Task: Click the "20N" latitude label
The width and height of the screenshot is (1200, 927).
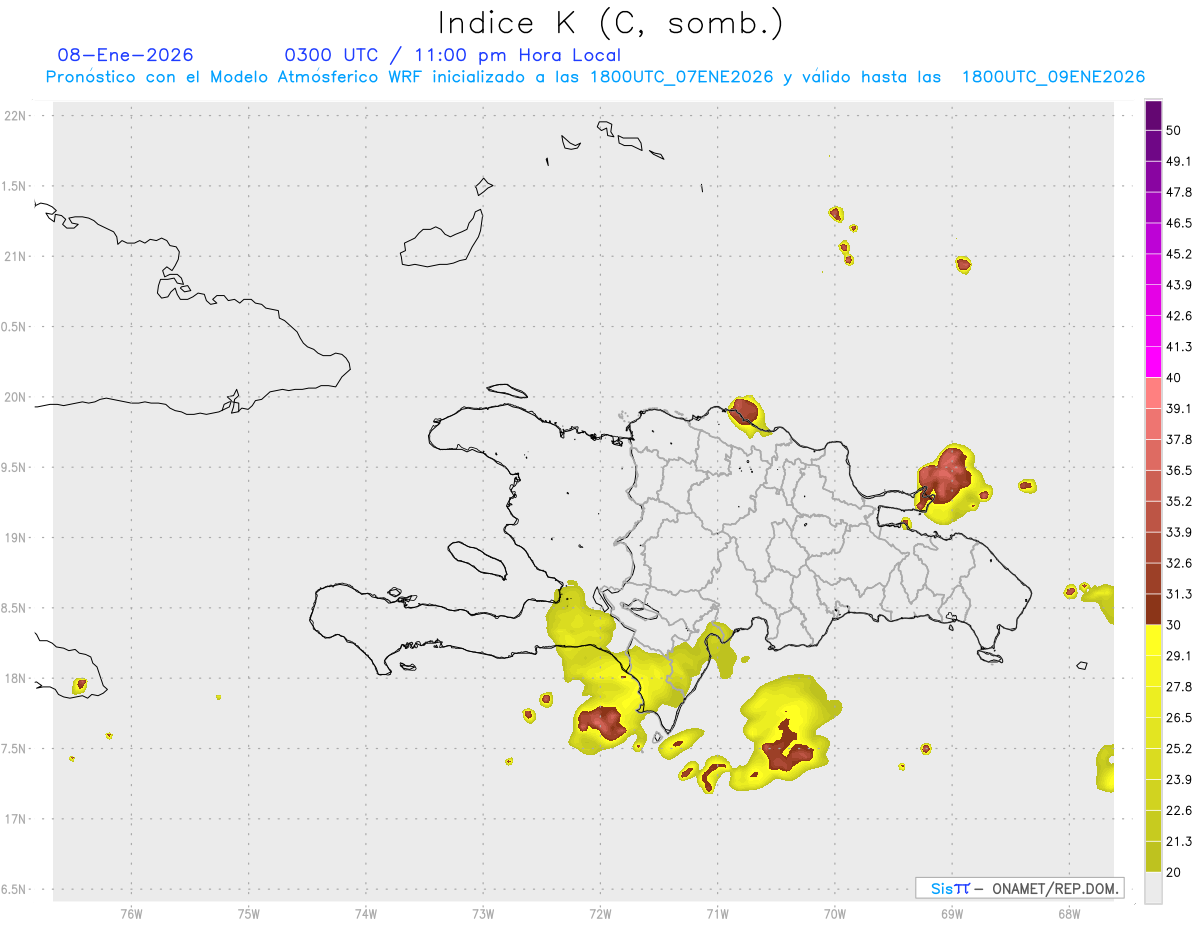Action: pyautogui.click(x=16, y=397)
